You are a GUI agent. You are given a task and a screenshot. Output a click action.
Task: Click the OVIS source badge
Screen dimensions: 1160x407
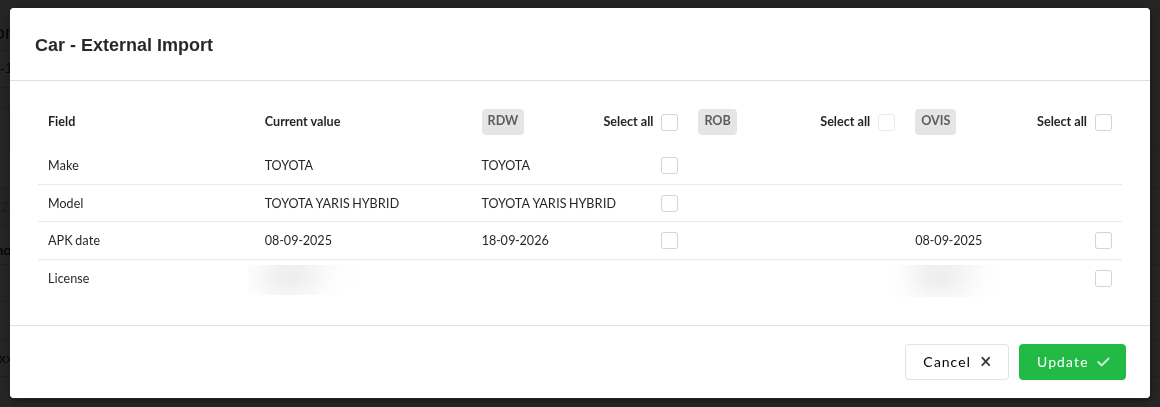point(935,121)
